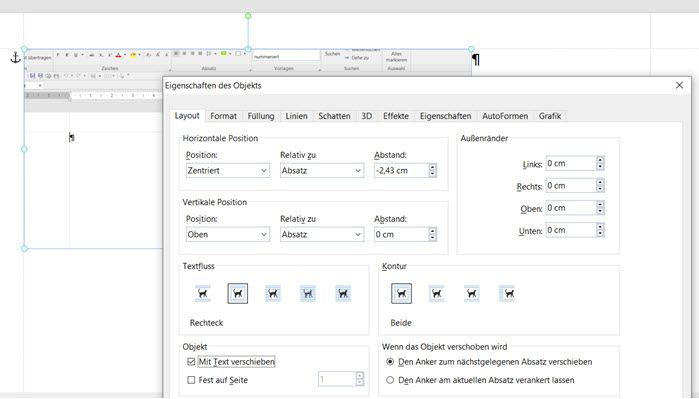This screenshot has height=399, width=699.
Task: Select Den Anker zum nächstgelegenen Absatz verschieben
Action: pyautogui.click(x=390, y=362)
